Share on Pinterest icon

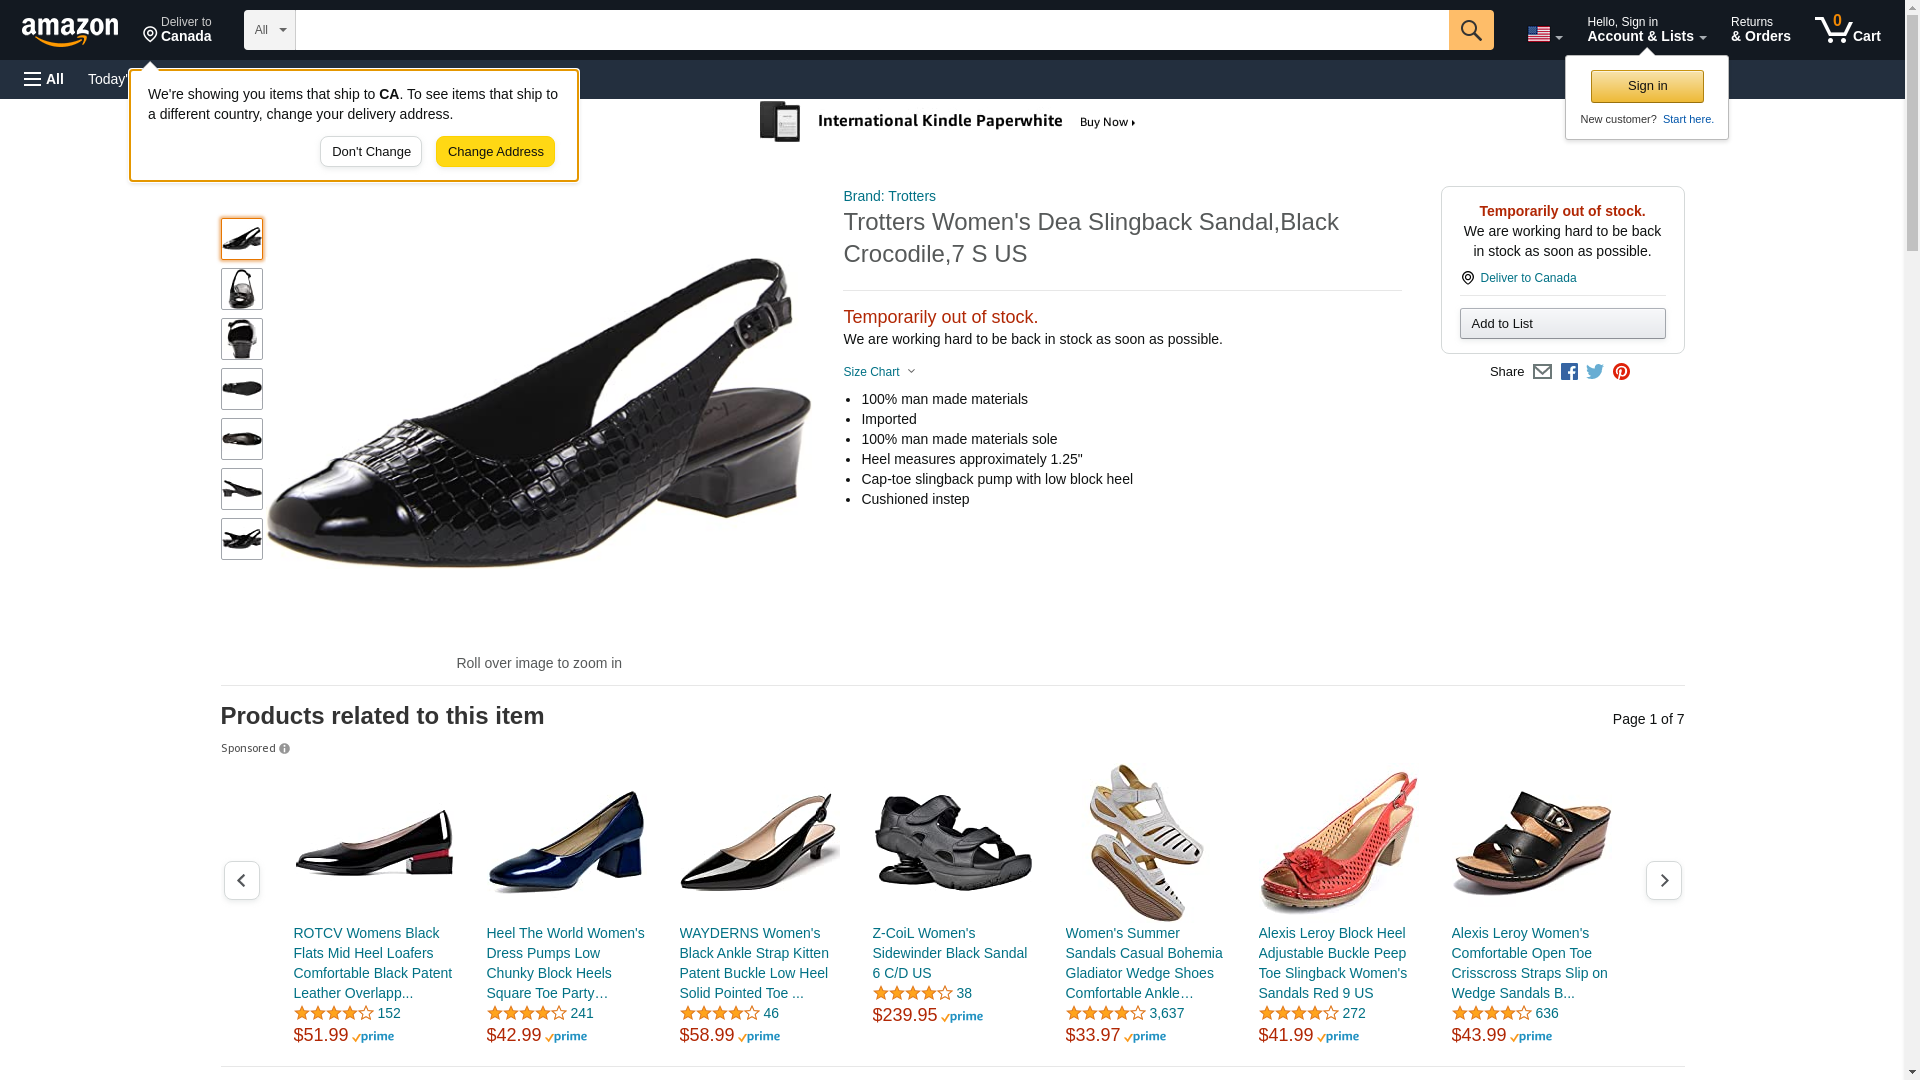(x=1621, y=372)
